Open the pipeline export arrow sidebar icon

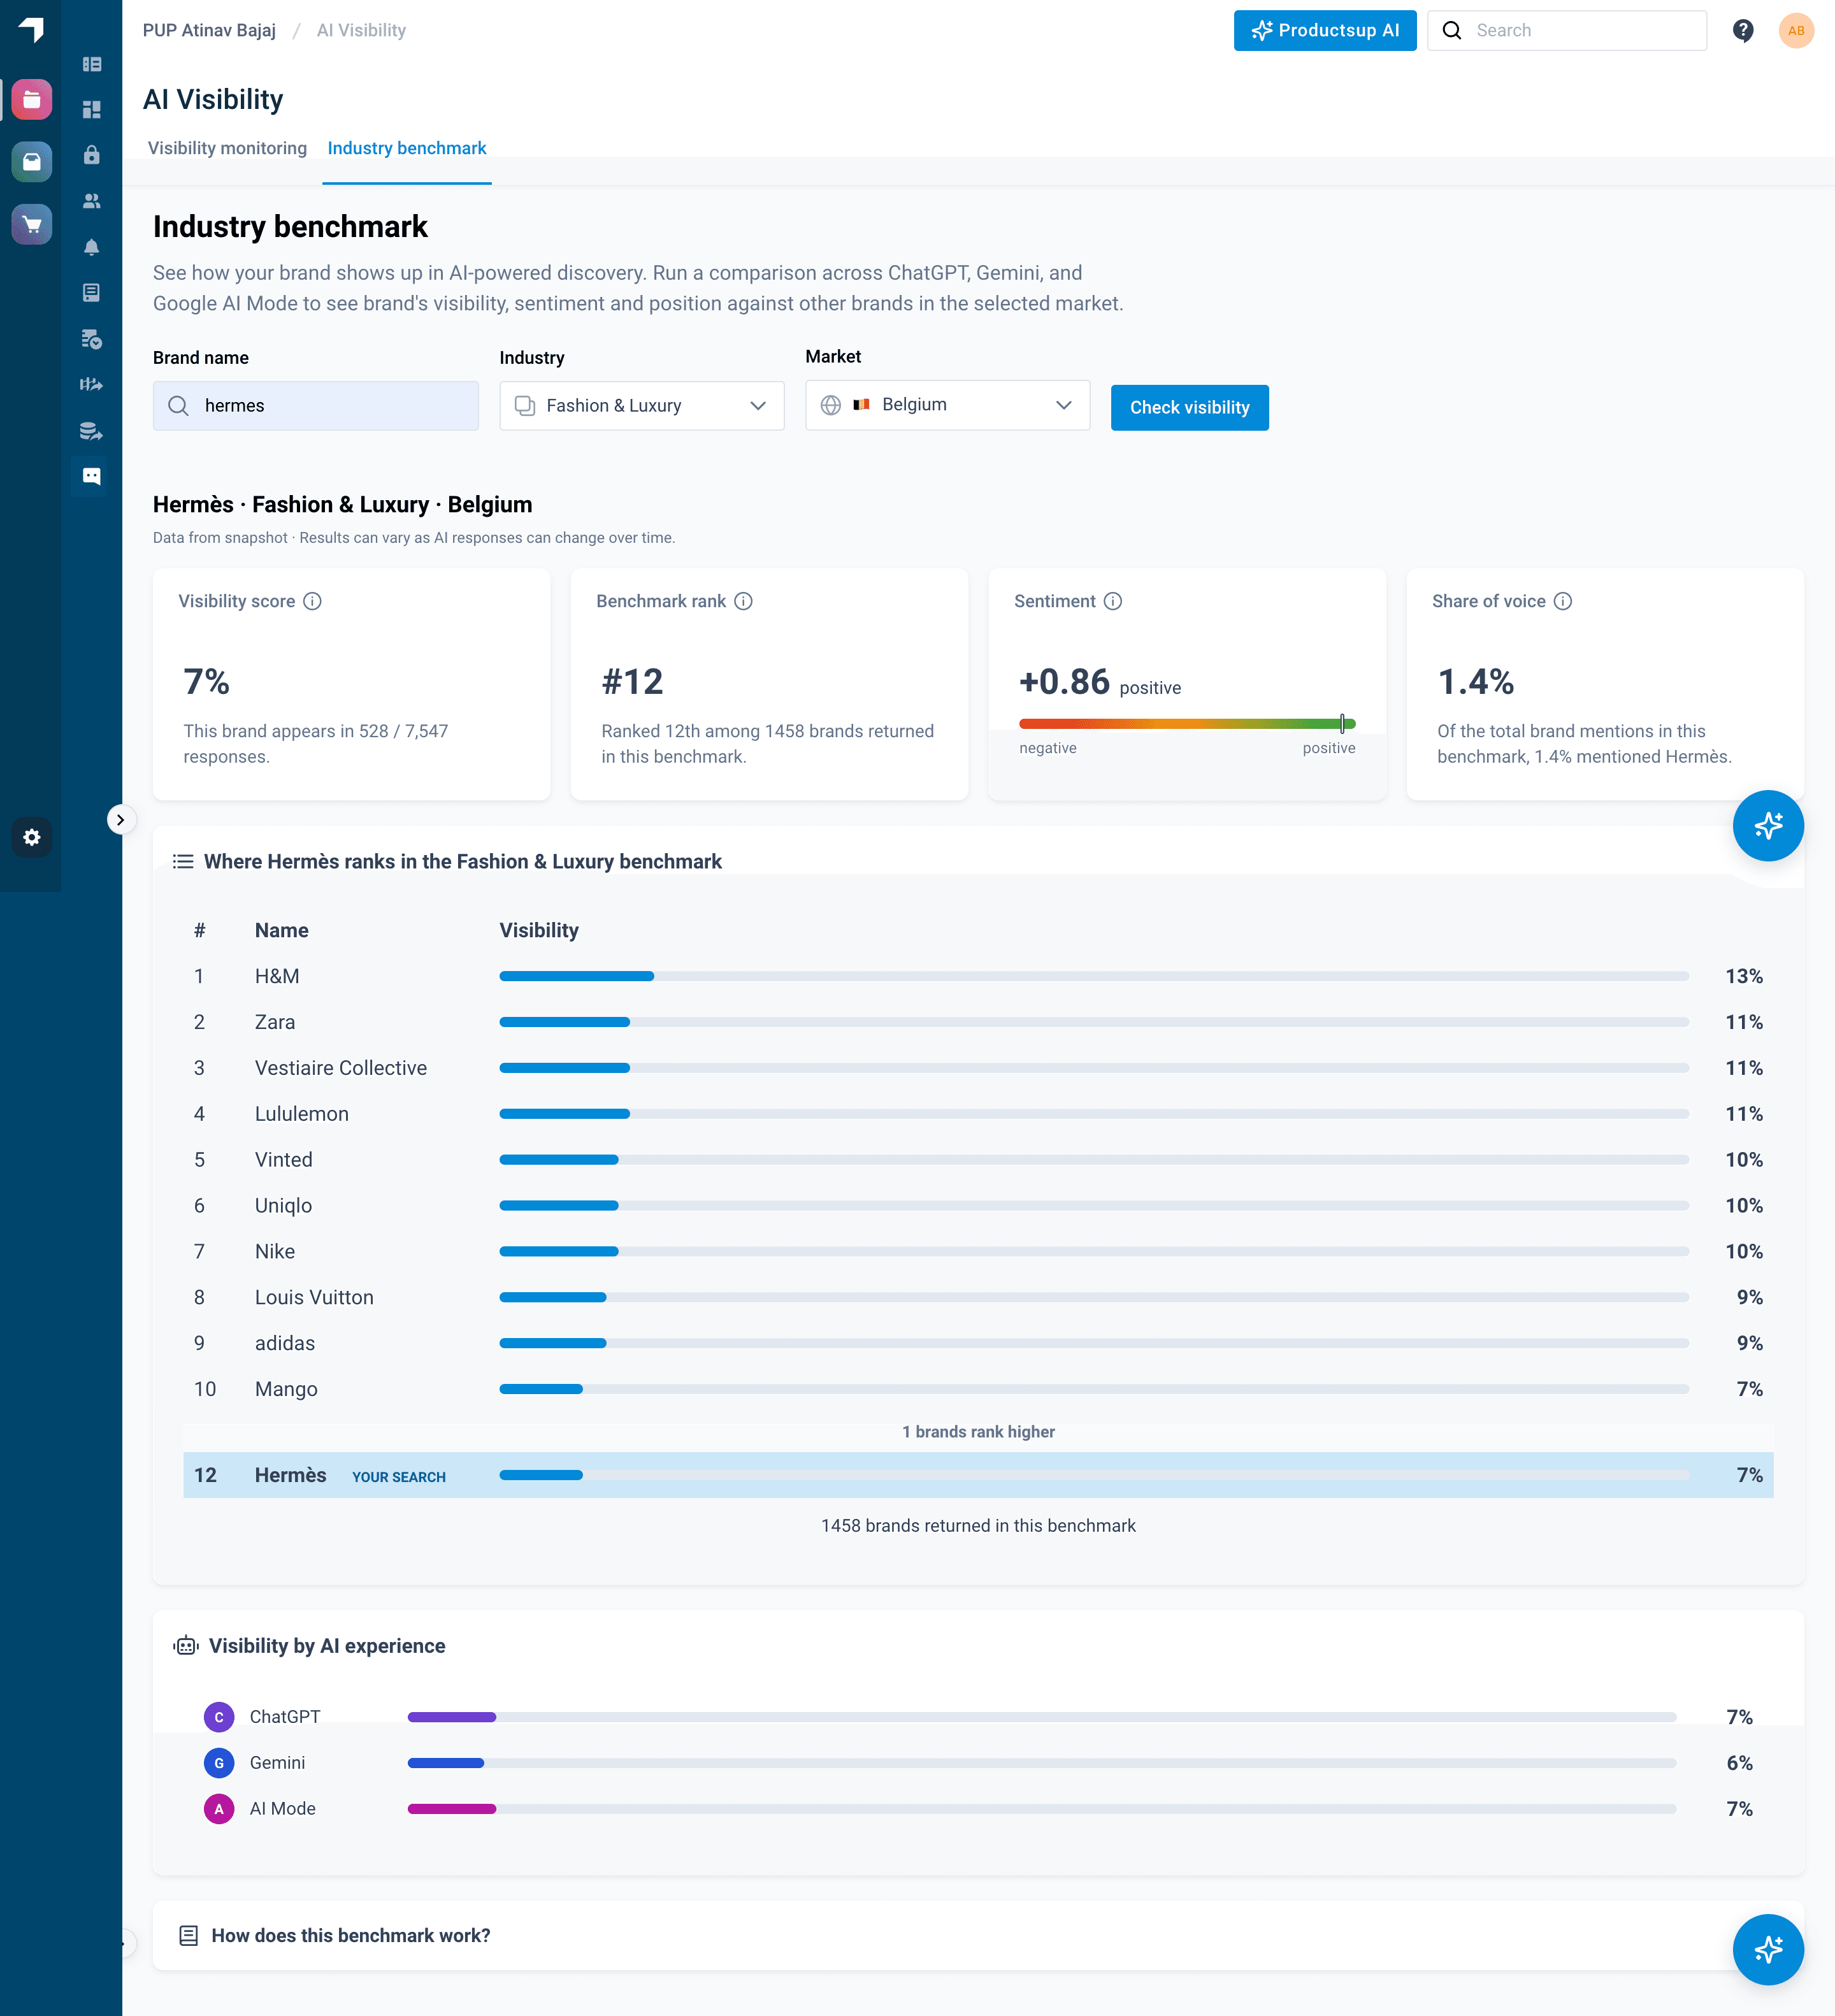point(91,384)
